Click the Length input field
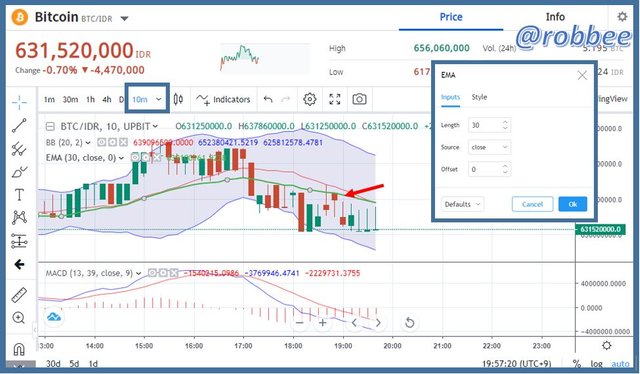Screen dimensions: 640x374 click(489, 125)
